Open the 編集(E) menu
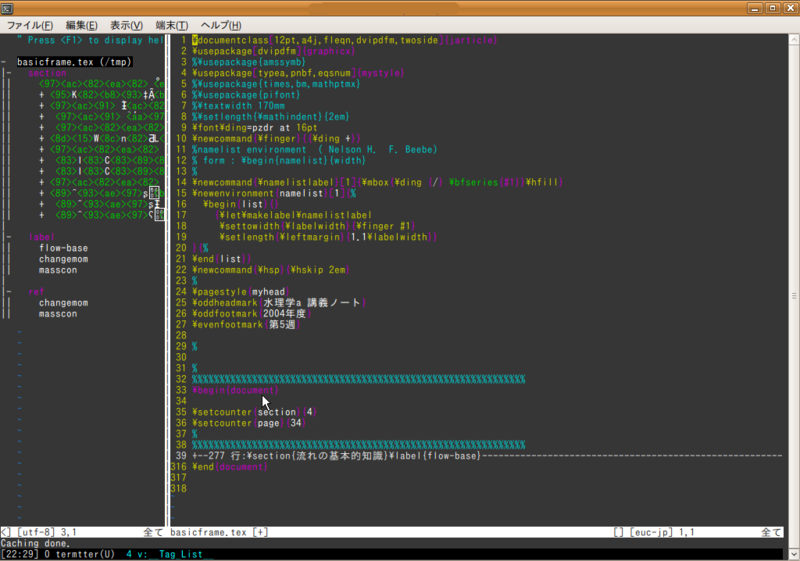This screenshot has height=561, width=800. tap(82, 25)
